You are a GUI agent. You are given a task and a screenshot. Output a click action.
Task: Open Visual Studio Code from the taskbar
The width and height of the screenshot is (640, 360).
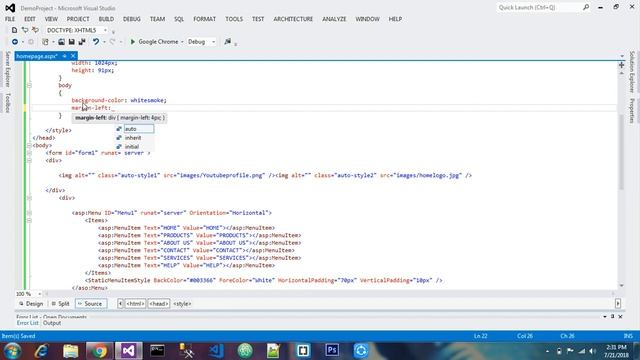click(216, 351)
